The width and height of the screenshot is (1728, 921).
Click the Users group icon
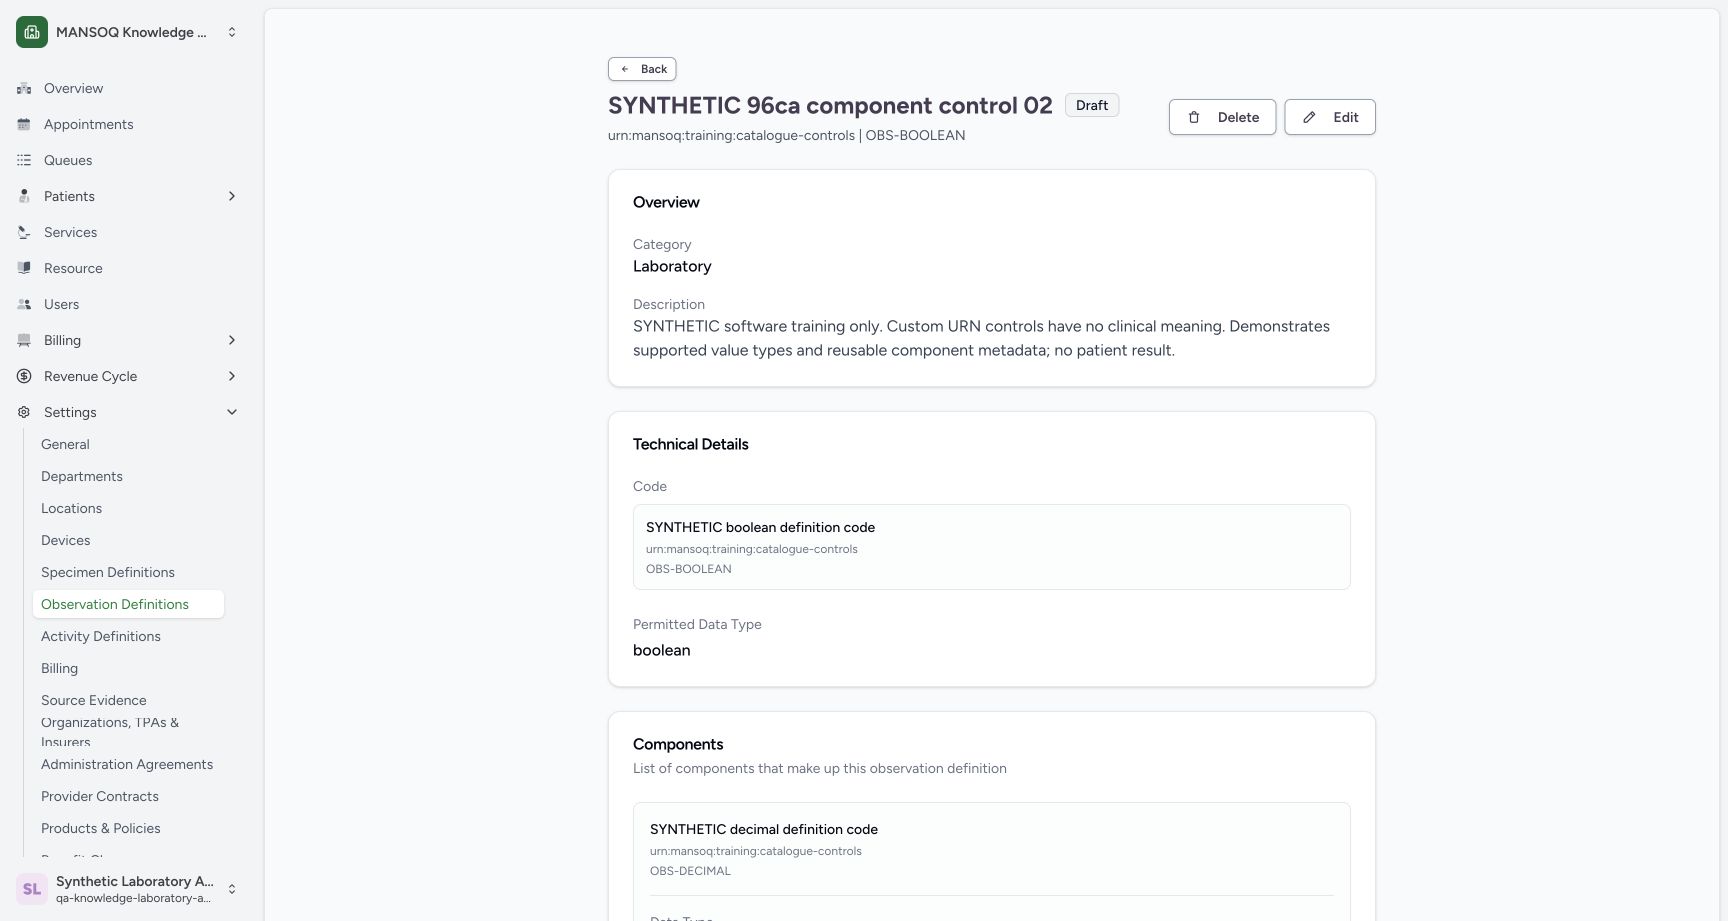24,304
